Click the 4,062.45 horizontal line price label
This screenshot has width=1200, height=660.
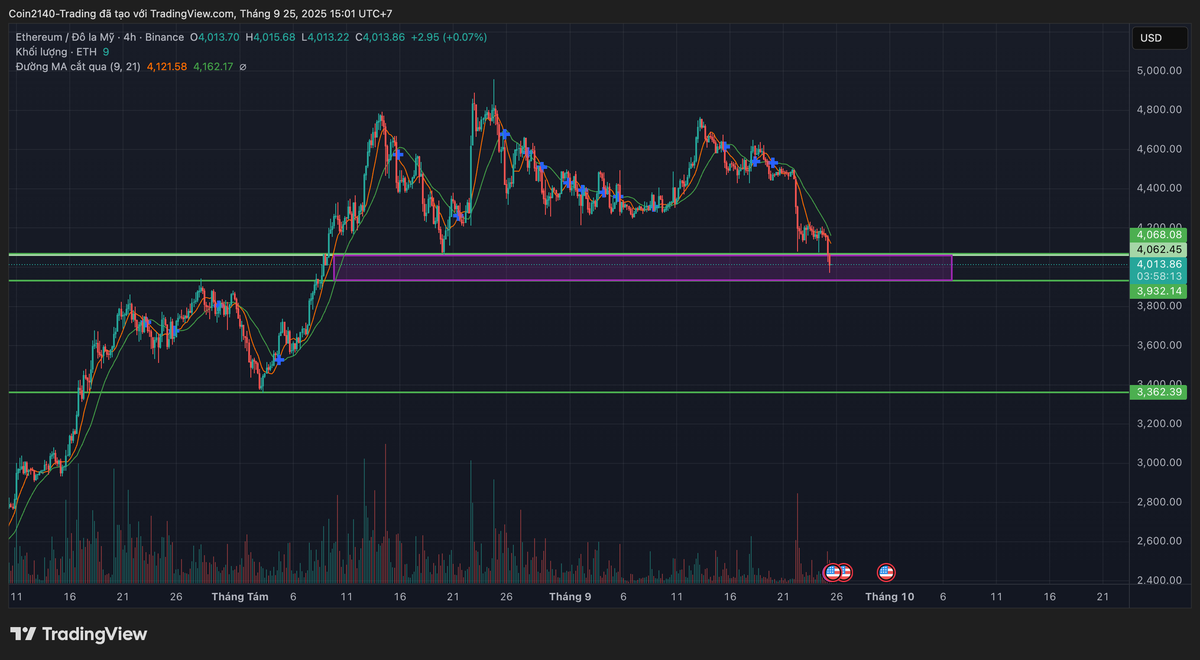click(x=1159, y=249)
